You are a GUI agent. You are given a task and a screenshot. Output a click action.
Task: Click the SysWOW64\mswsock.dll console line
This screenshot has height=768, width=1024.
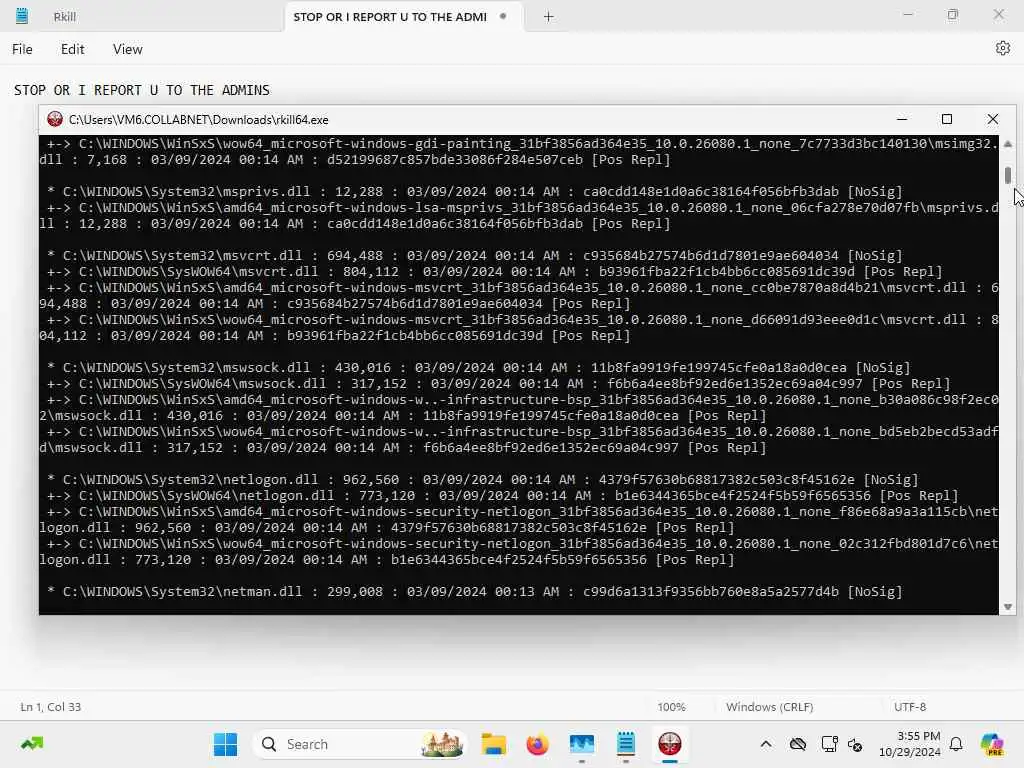(x=499, y=383)
